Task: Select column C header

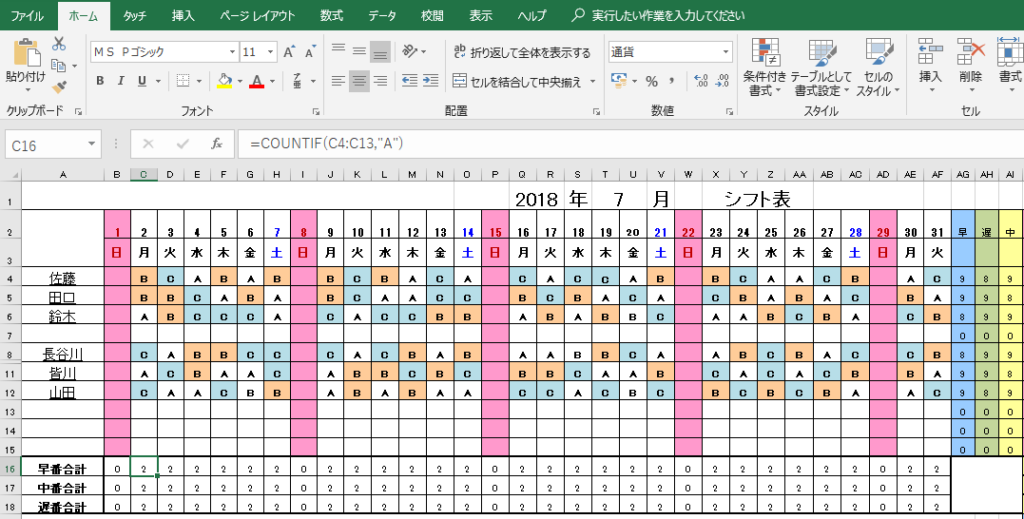Action: pyautogui.click(x=144, y=175)
